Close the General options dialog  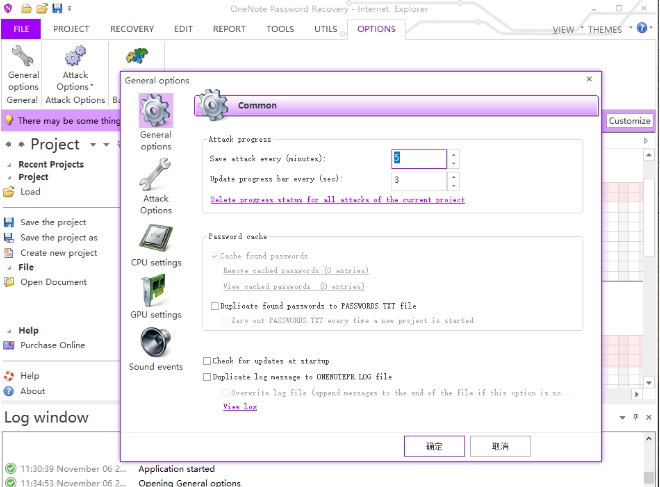pos(589,79)
